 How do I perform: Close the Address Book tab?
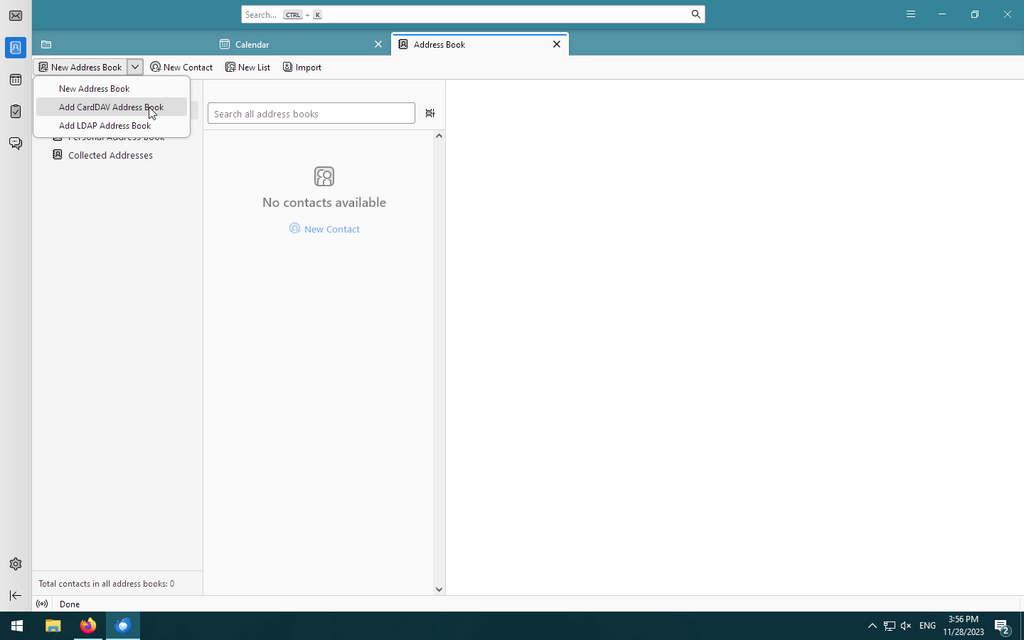pyautogui.click(x=557, y=44)
